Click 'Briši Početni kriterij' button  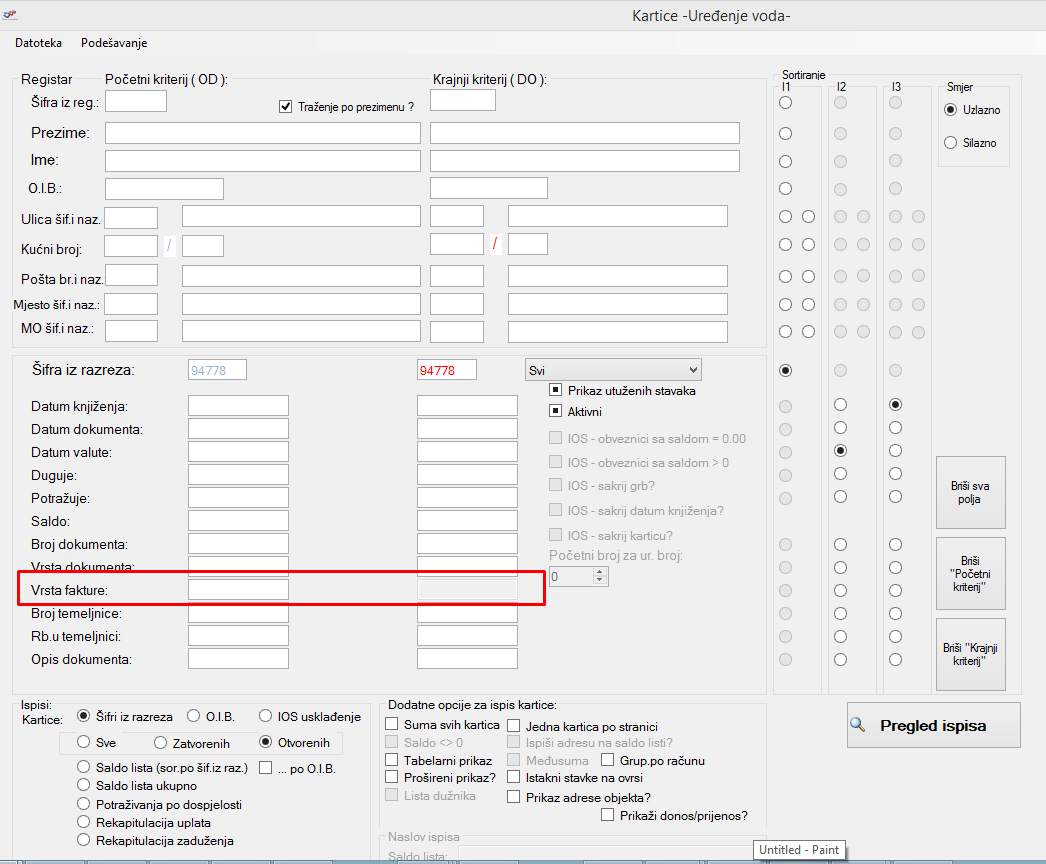click(970, 573)
